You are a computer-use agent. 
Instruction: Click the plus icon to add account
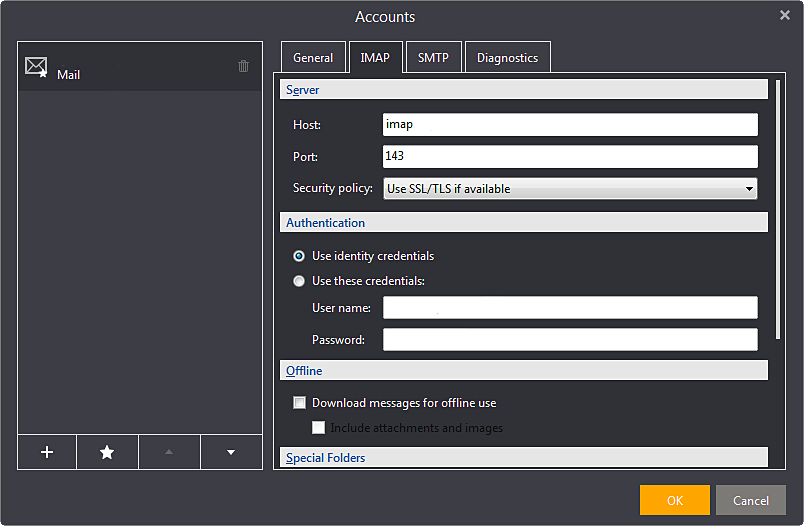[x=47, y=452]
